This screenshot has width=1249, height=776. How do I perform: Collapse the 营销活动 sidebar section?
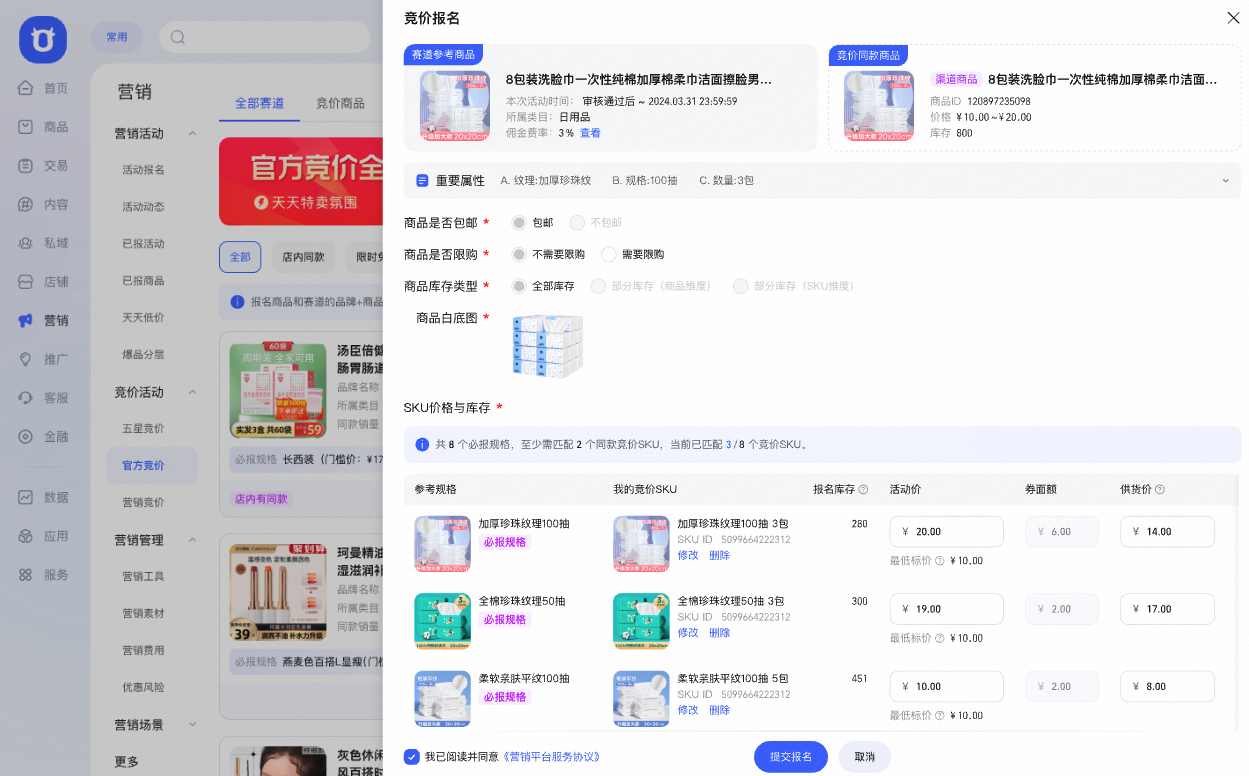coord(192,133)
